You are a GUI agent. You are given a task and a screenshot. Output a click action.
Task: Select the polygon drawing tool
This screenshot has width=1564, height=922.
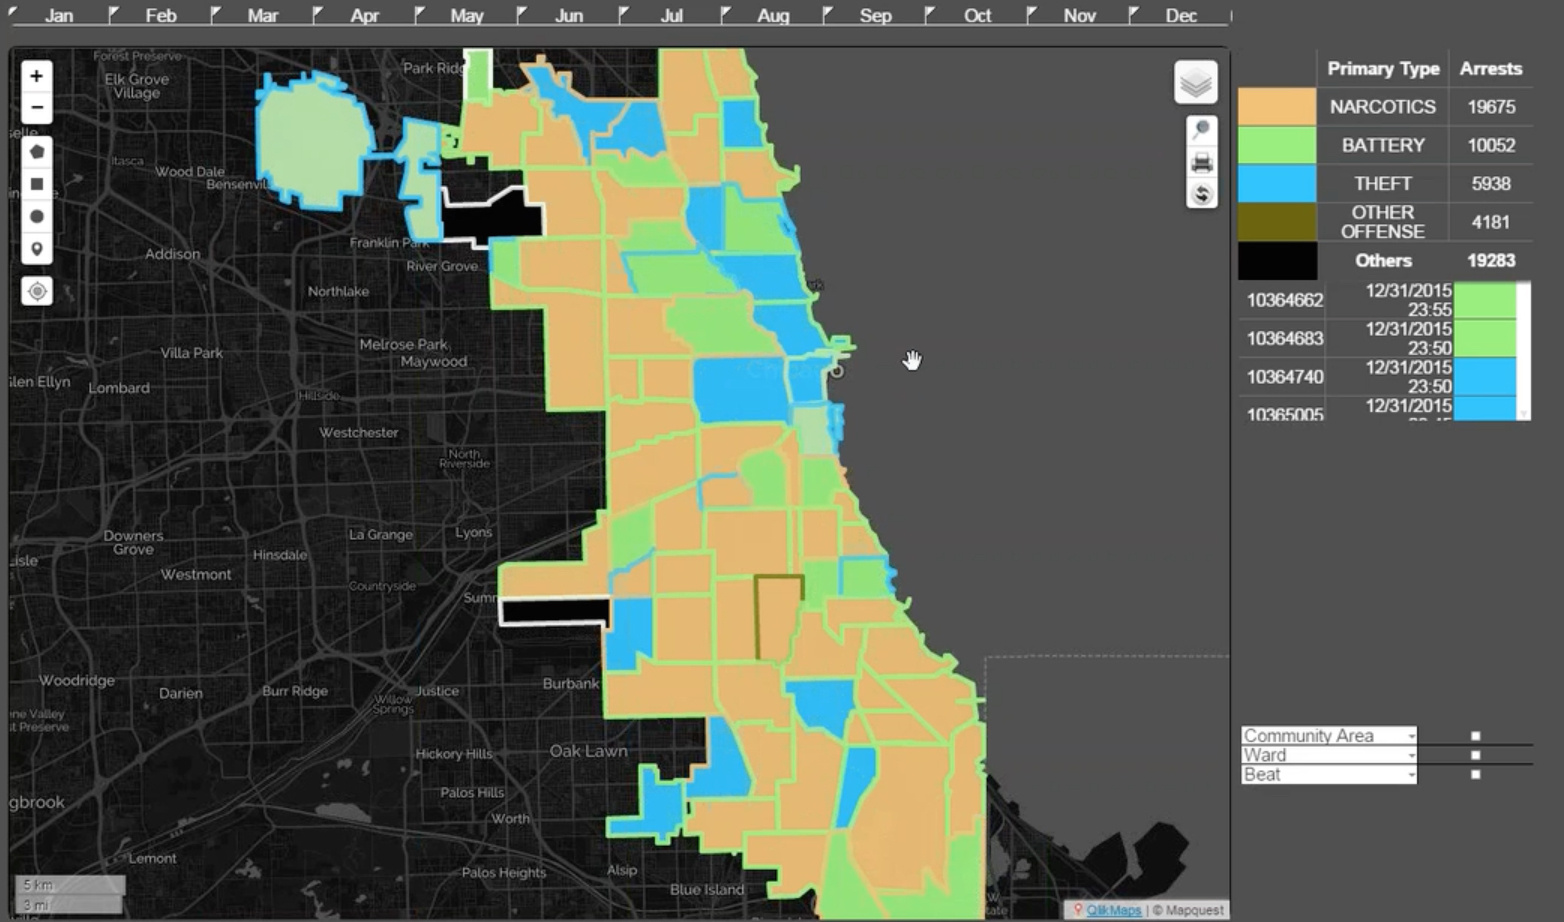coord(37,152)
